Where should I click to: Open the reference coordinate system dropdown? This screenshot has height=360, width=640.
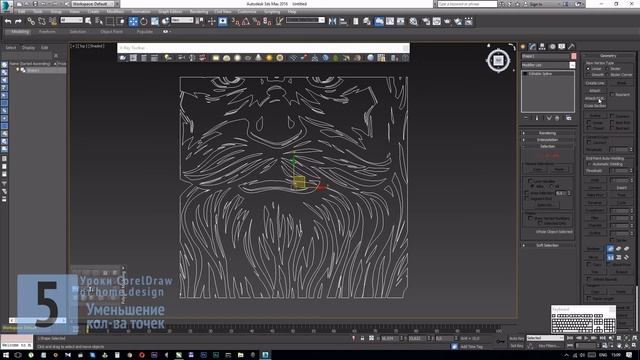182,20
